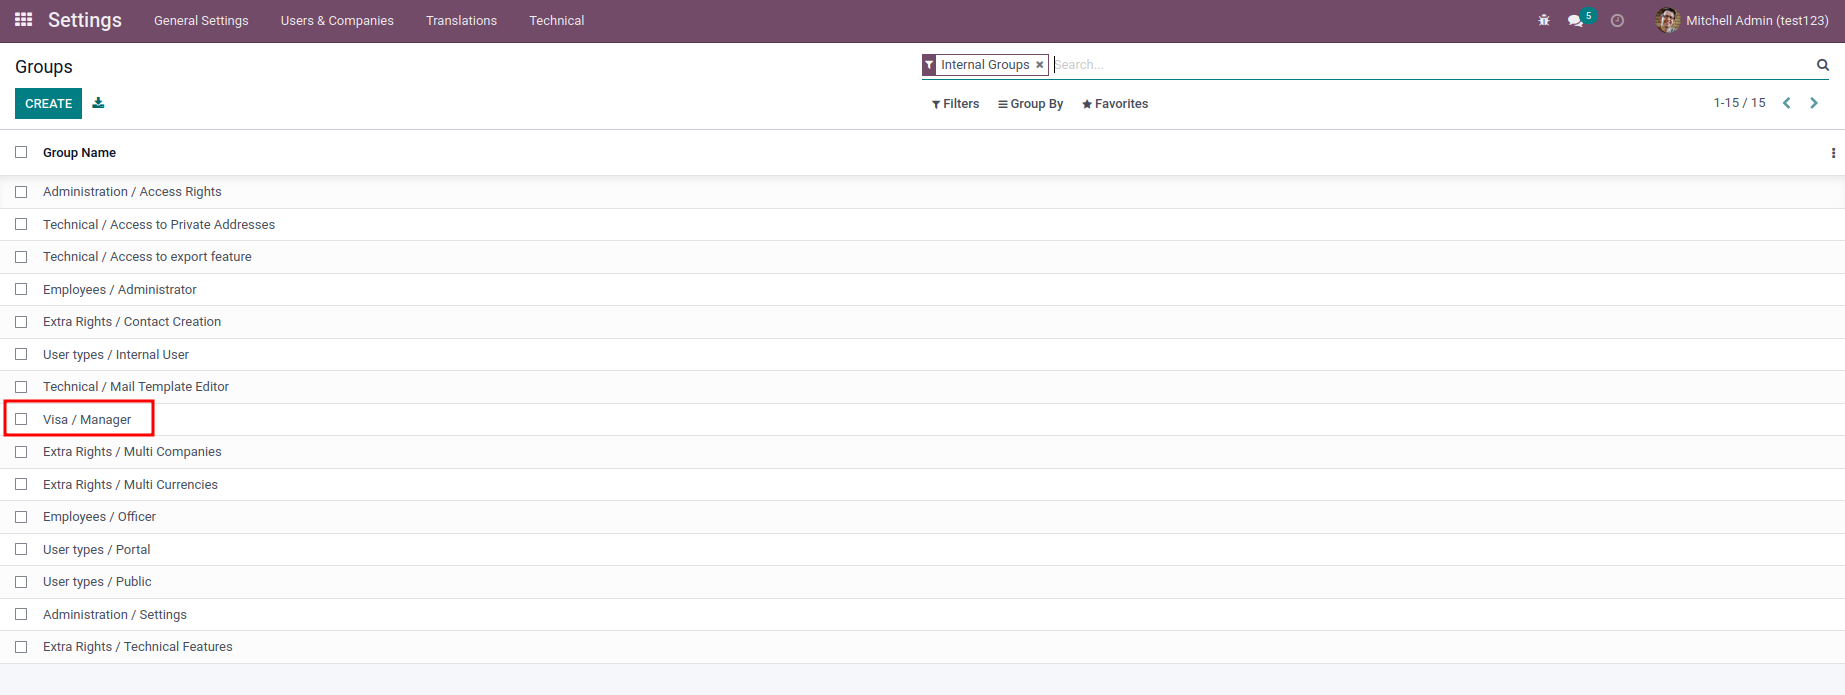This screenshot has height=695, width=1845.
Task: Toggle the select-all header checkbox
Action: point(21,152)
